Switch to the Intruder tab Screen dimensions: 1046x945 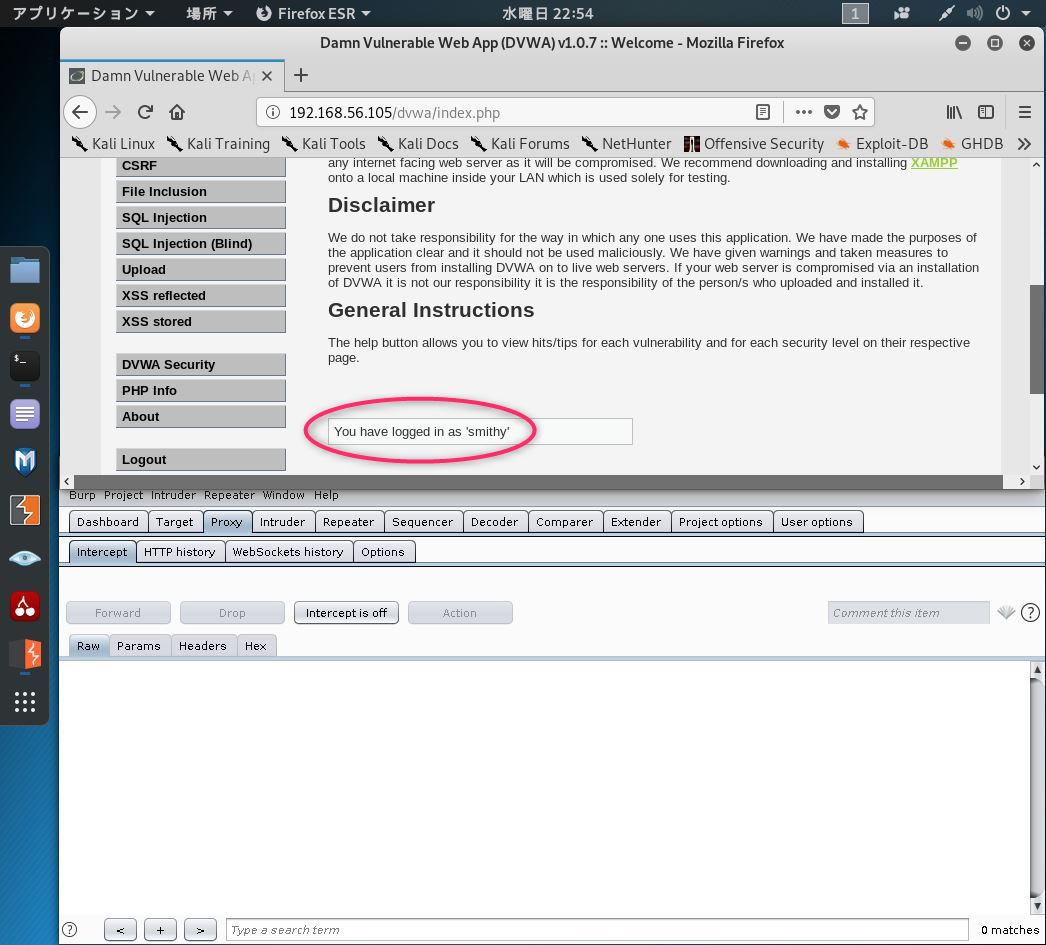282,522
